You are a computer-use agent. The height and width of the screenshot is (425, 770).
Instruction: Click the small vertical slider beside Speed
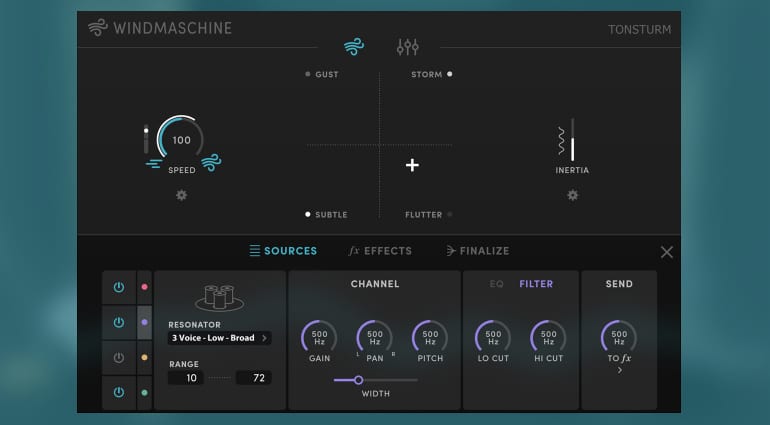point(146,140)
